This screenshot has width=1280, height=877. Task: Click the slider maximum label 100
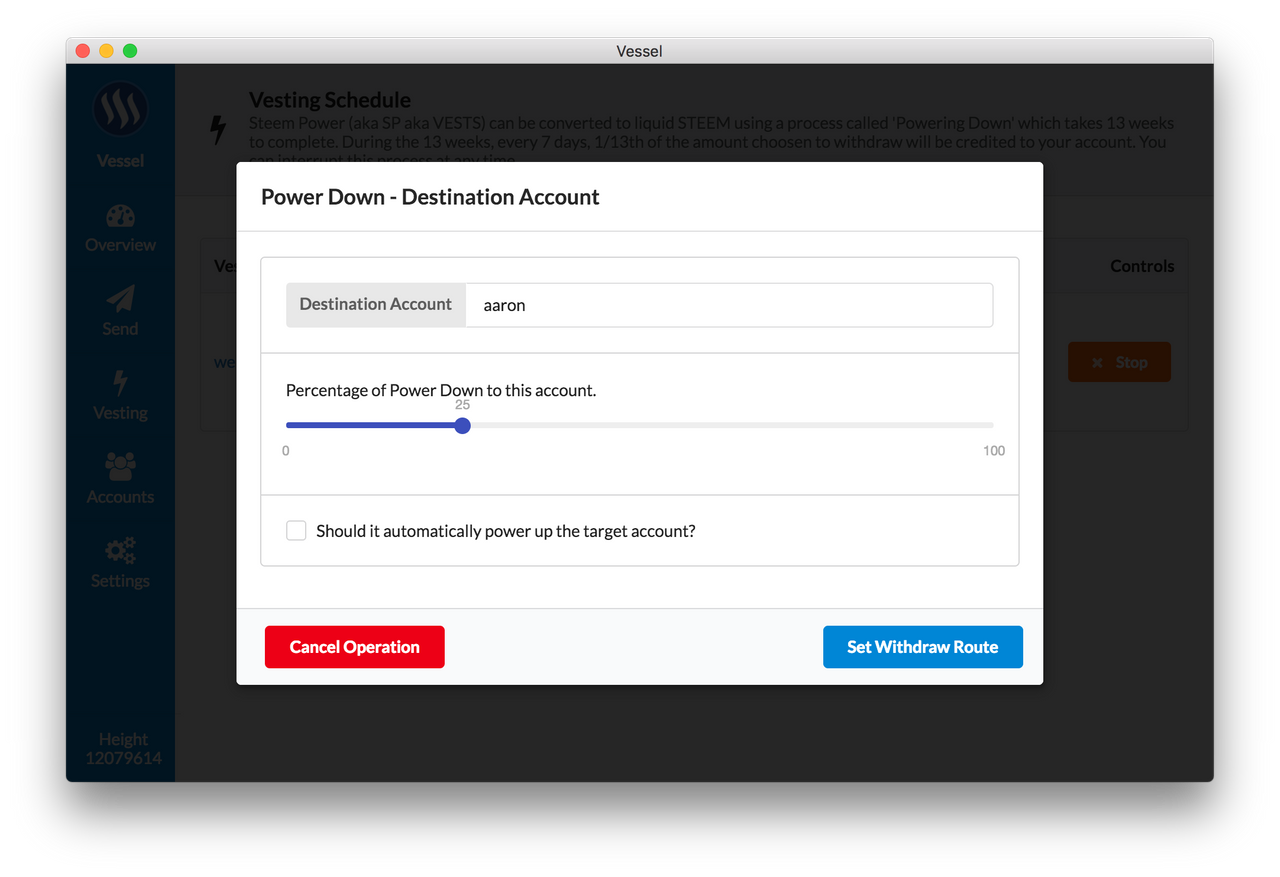tap(994, 451)
